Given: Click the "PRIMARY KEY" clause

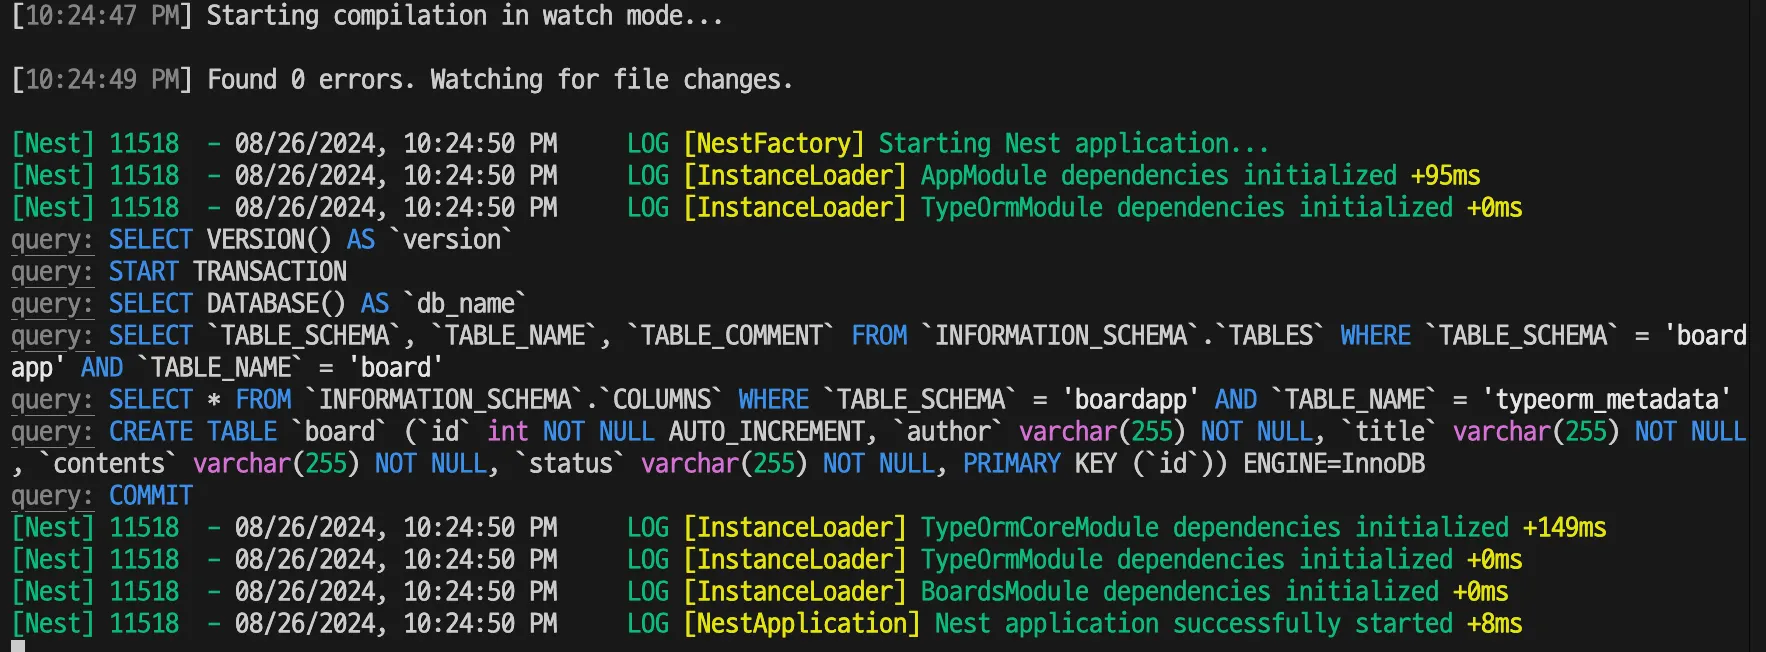Looking at the screenshot, I should [x=1039, y=464].
